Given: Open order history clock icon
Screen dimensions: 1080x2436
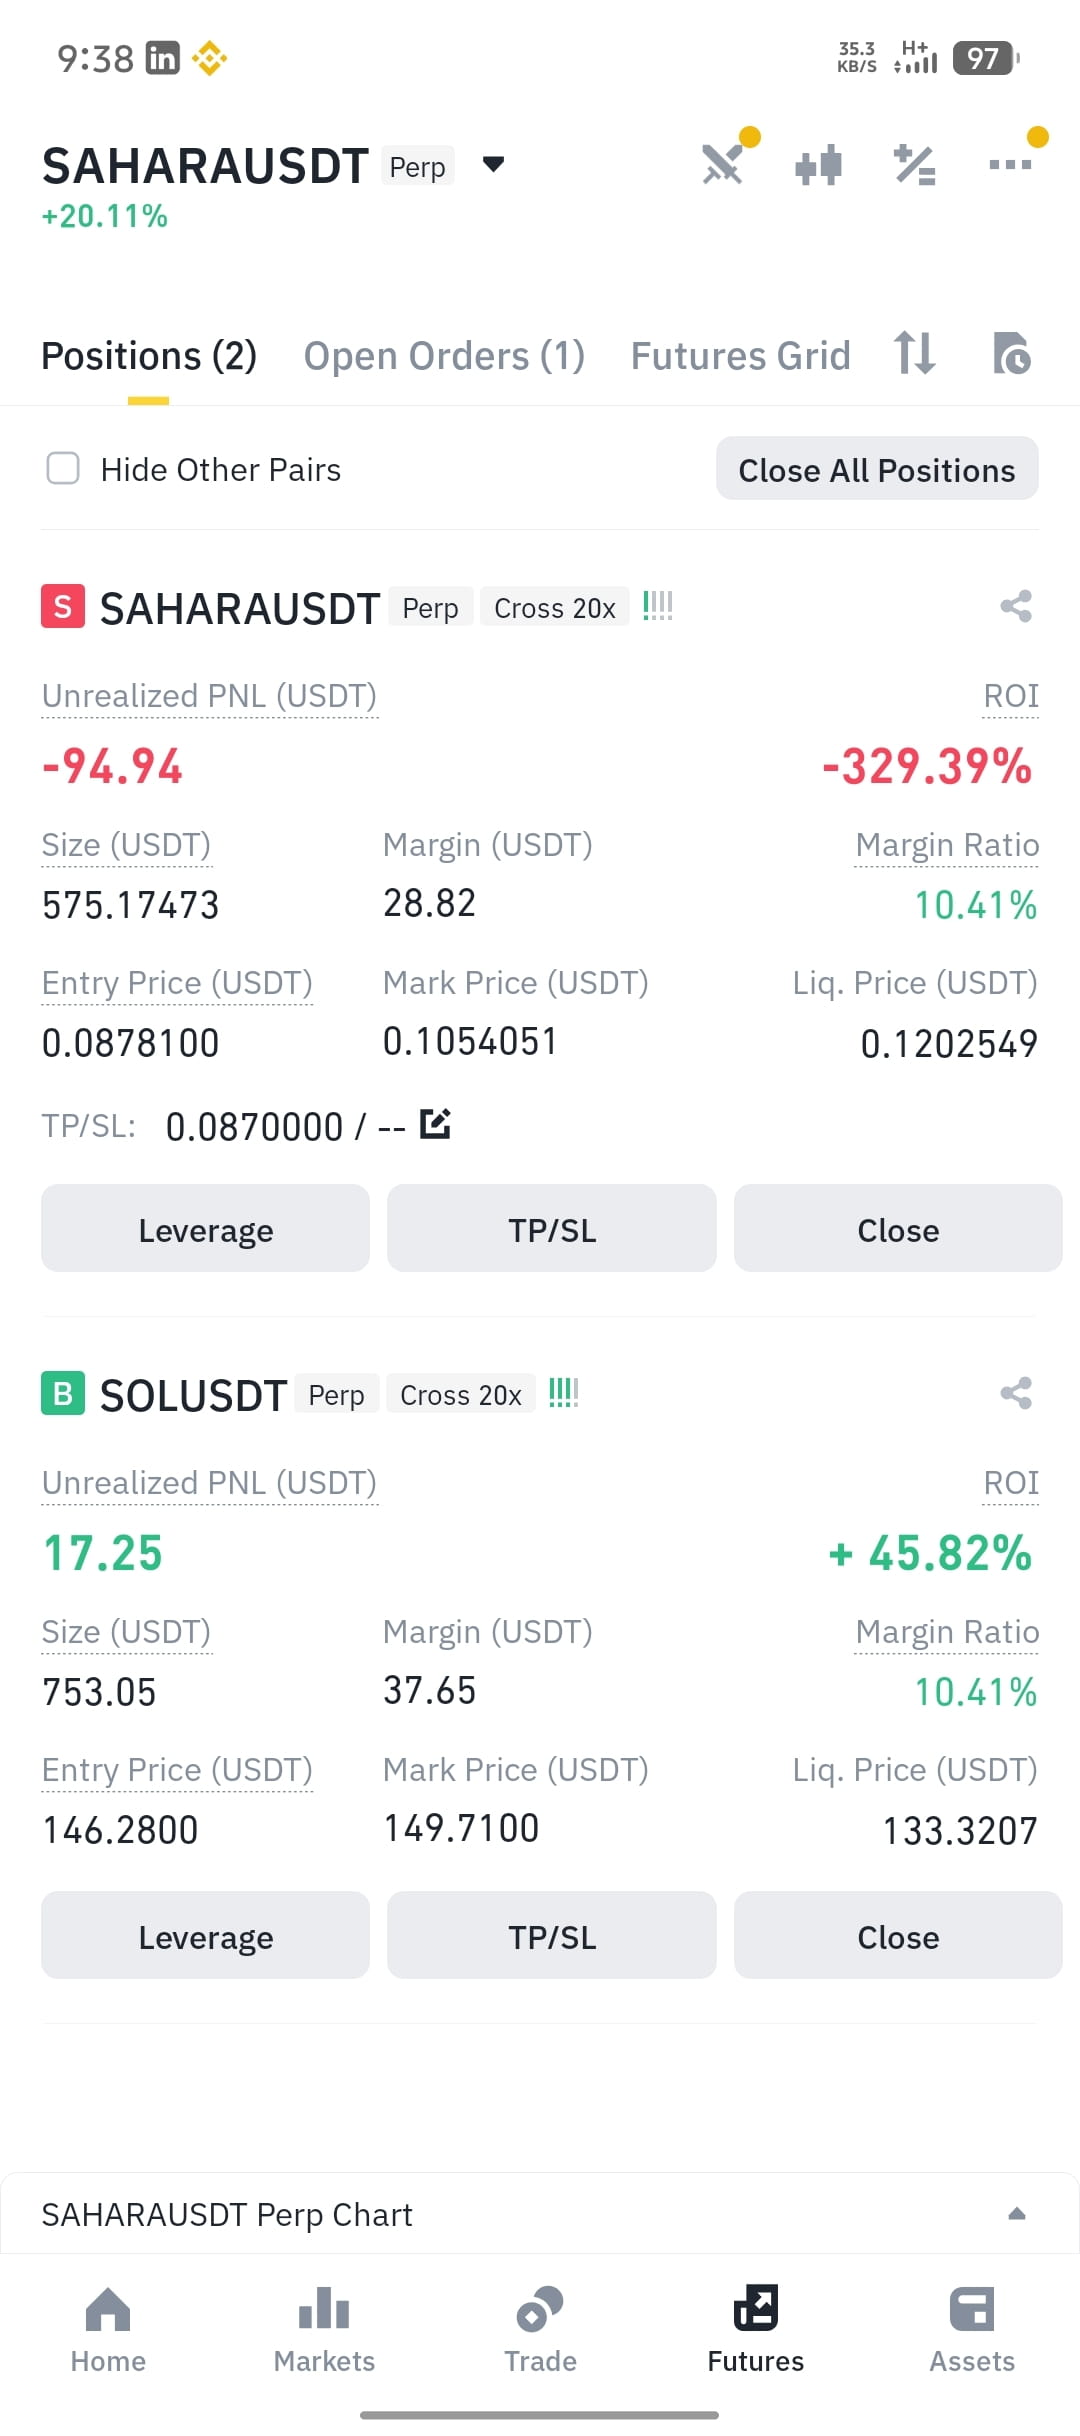Looking at the screenshot, I should pyautogui.click(x=1011, y=353).
